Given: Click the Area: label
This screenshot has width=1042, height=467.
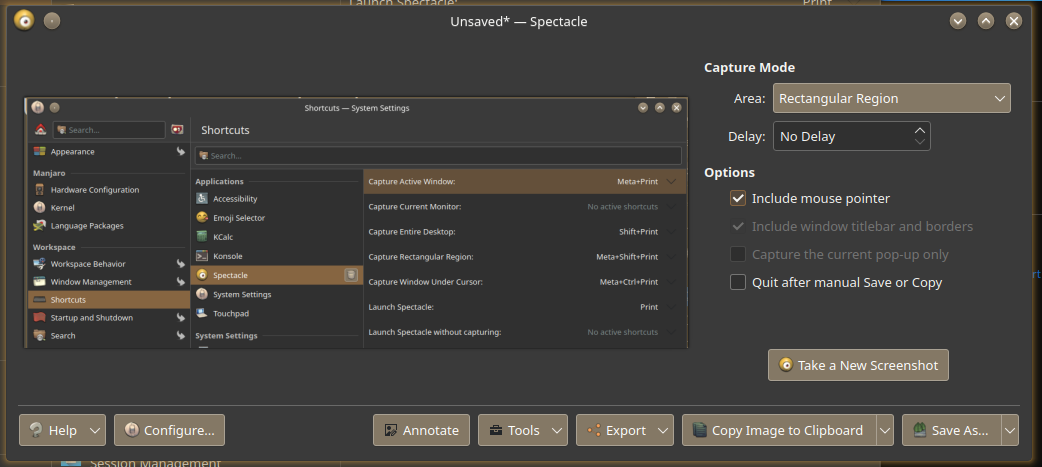Looking at the screenshot, I should [x=750, y=98].
